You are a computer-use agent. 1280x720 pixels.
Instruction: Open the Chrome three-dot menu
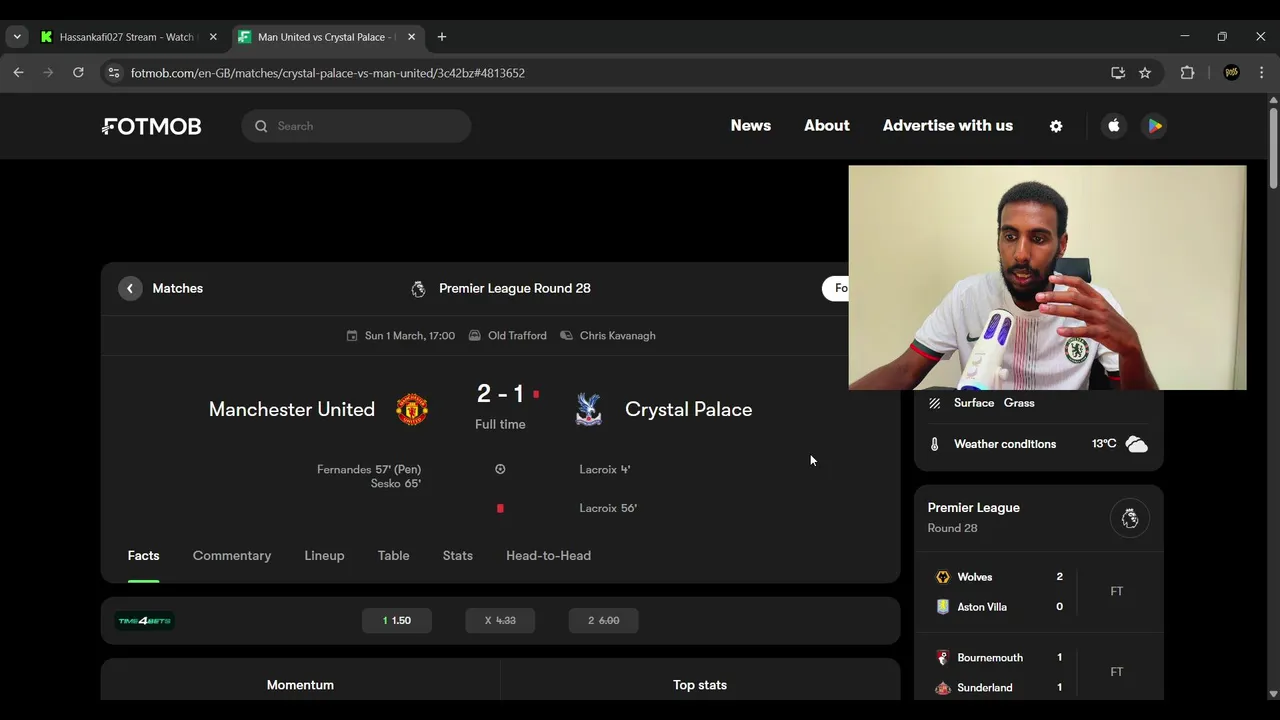[1261, 73]
